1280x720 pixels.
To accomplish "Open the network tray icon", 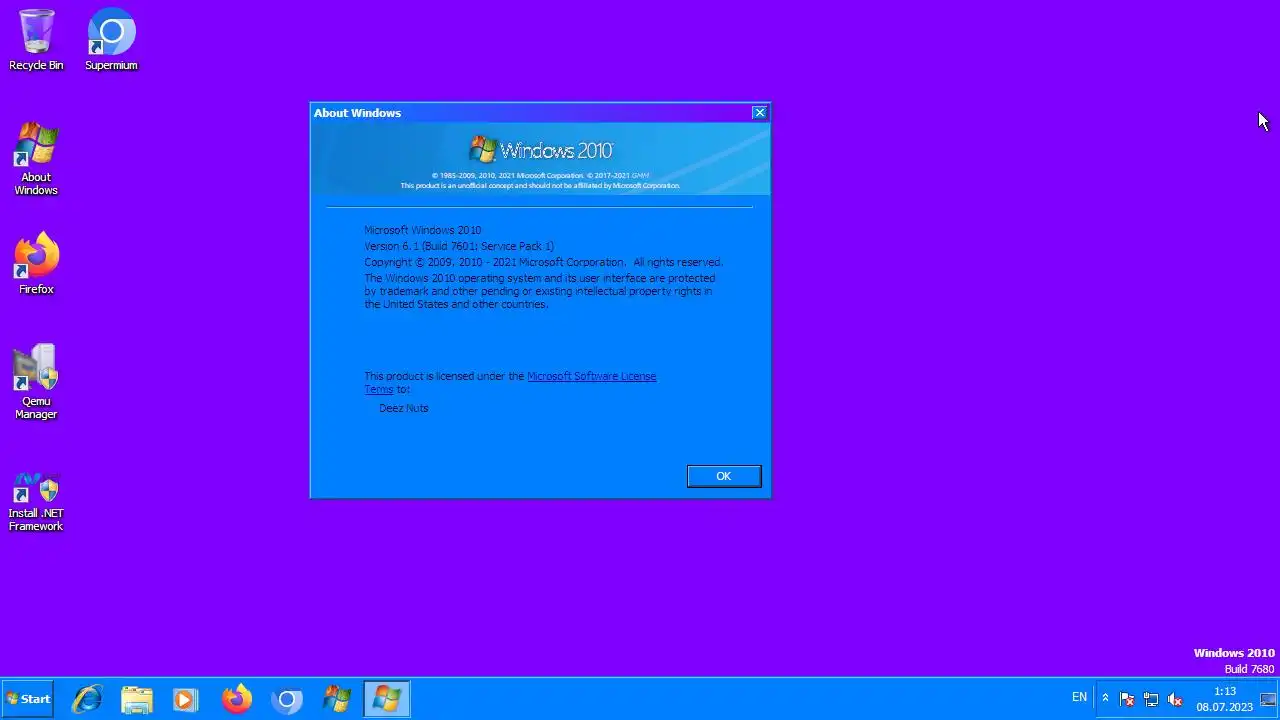I will tap(1151, 699).
